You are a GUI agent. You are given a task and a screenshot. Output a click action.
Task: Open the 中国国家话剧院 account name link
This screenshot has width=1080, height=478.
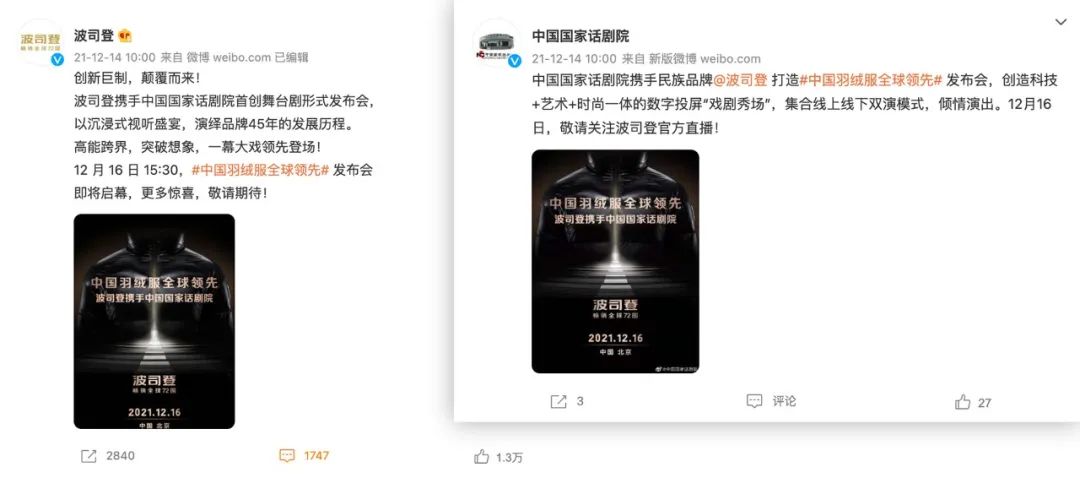point(581,35)
